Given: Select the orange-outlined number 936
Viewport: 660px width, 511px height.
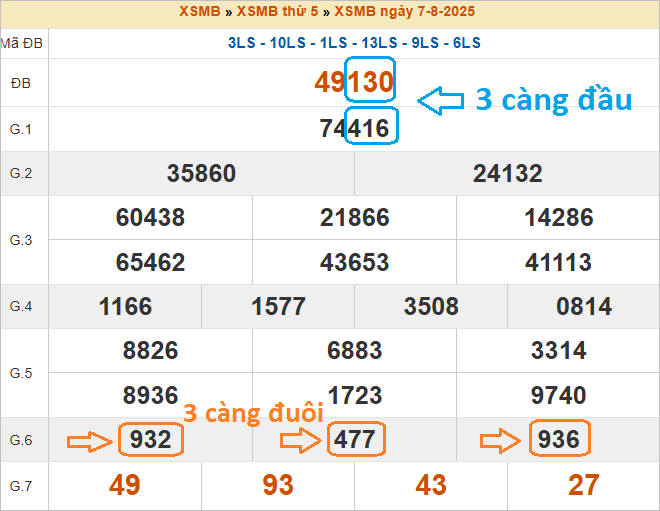Looking at the screenshot, I should [558, 440].
